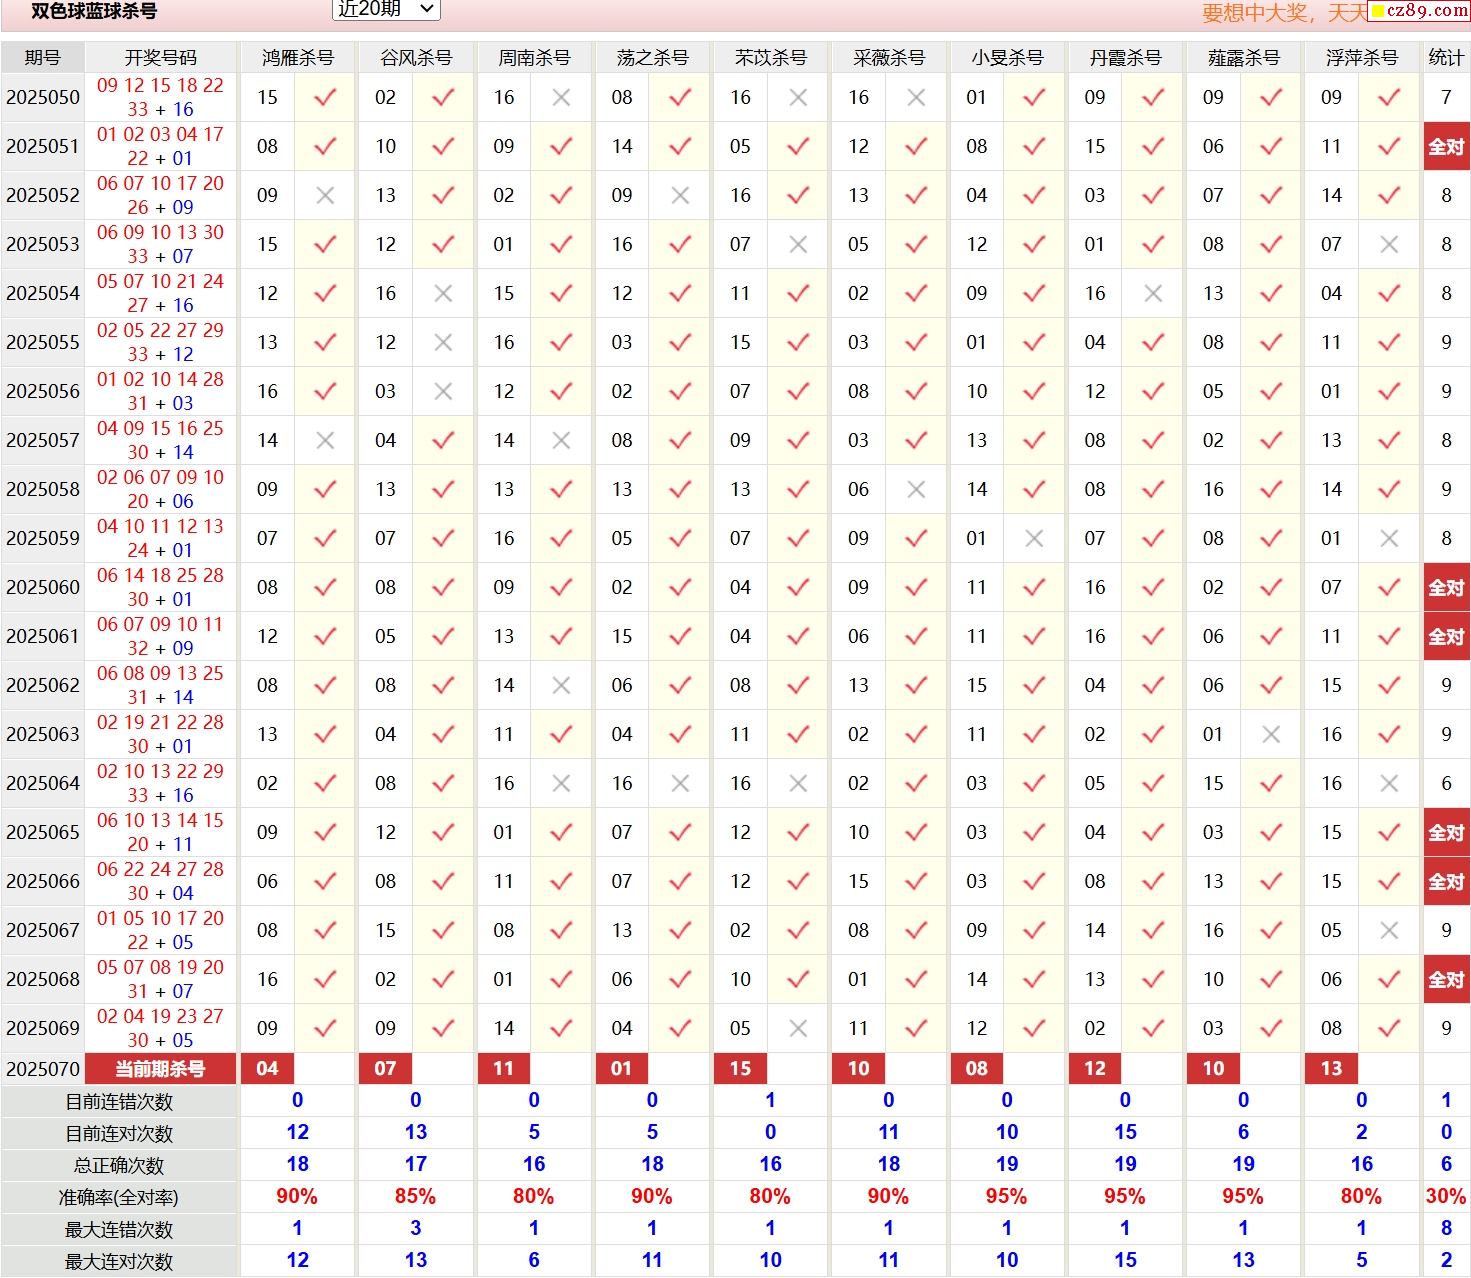
Task: Click the 最大连对次数 row label
Action: click(119, 1262)
